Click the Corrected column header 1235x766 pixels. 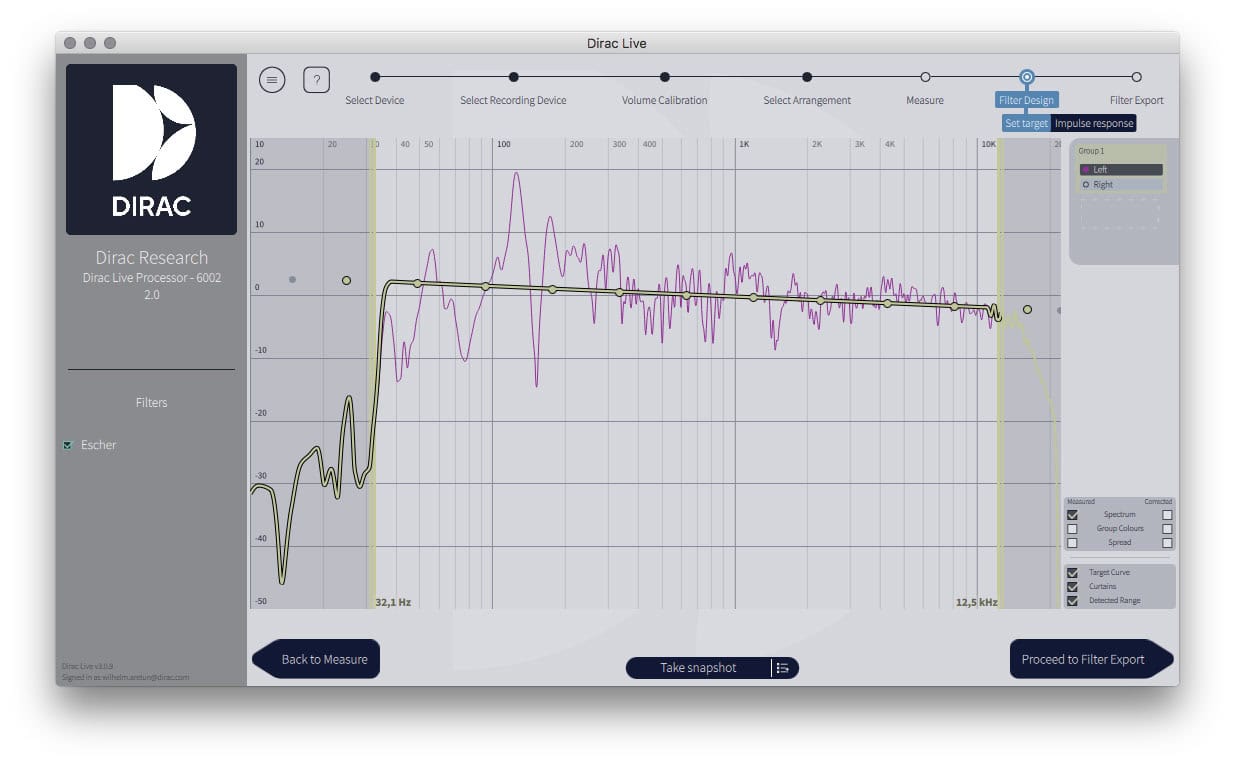tap(1158, 501)
